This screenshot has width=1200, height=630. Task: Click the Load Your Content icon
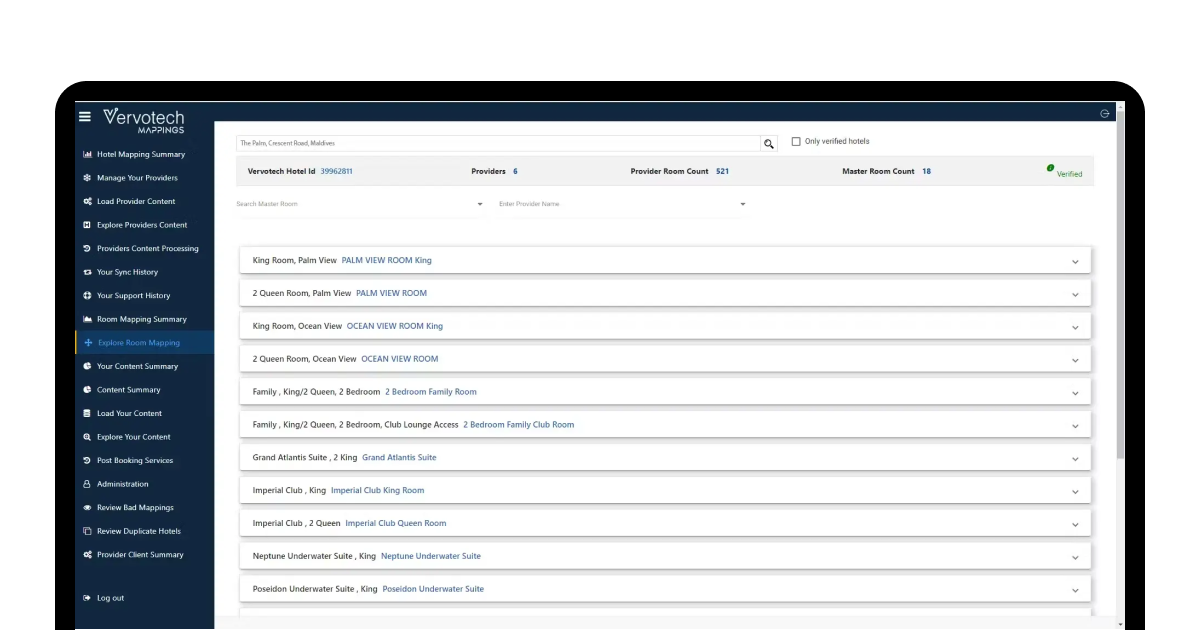point(87,413)
